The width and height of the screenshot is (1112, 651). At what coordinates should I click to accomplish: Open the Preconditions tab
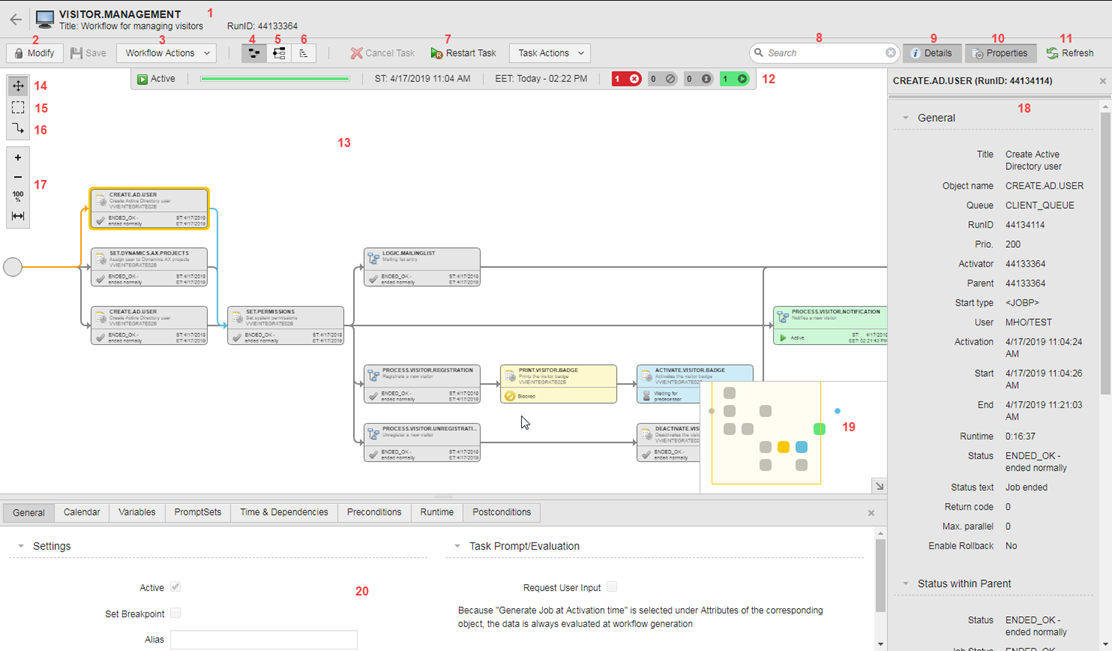[x=373, y=511]
